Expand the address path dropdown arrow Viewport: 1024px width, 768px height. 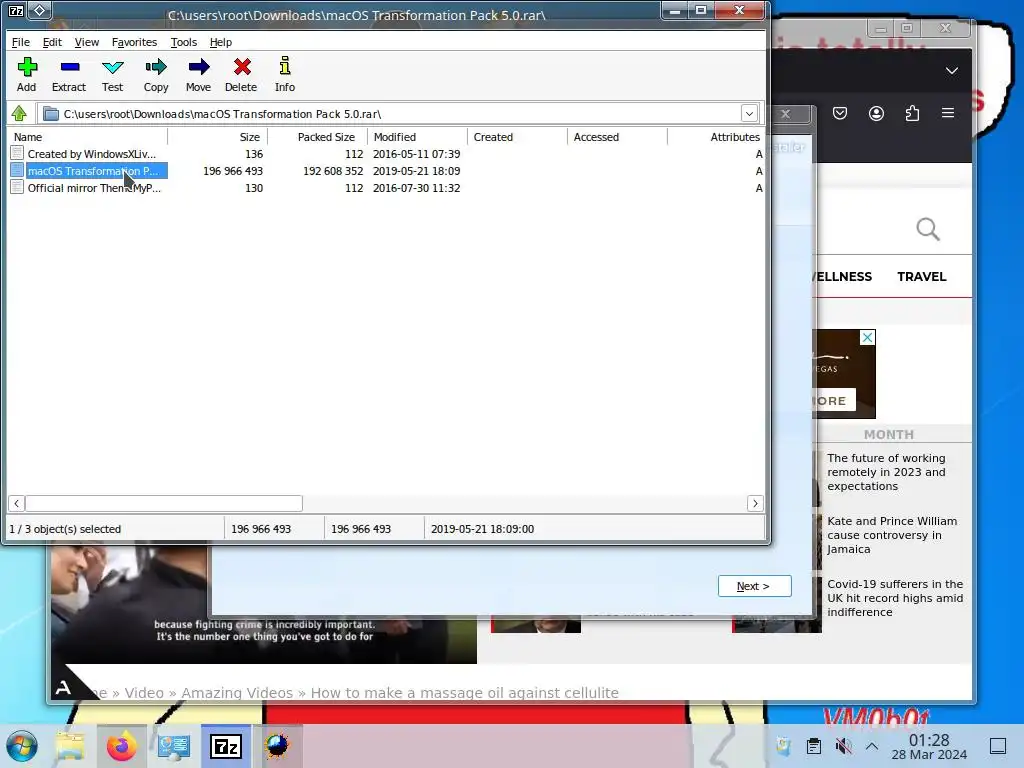pyautogui.click(x=749, y=114)
